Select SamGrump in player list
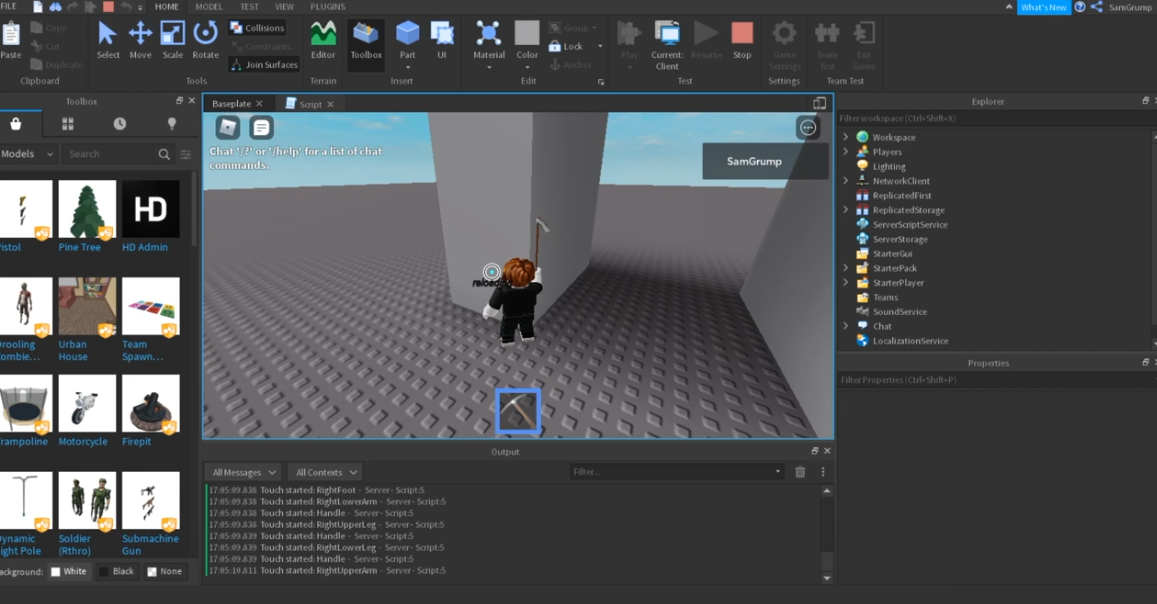Screen dimensions: 1157x604 click(765, 162)
